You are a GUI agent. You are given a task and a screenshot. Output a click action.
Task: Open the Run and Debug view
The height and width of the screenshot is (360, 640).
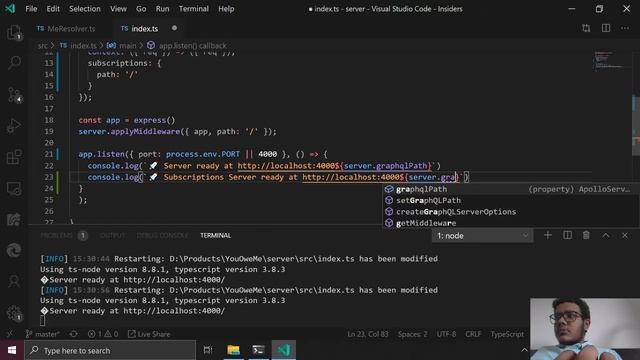coord(15,126)
